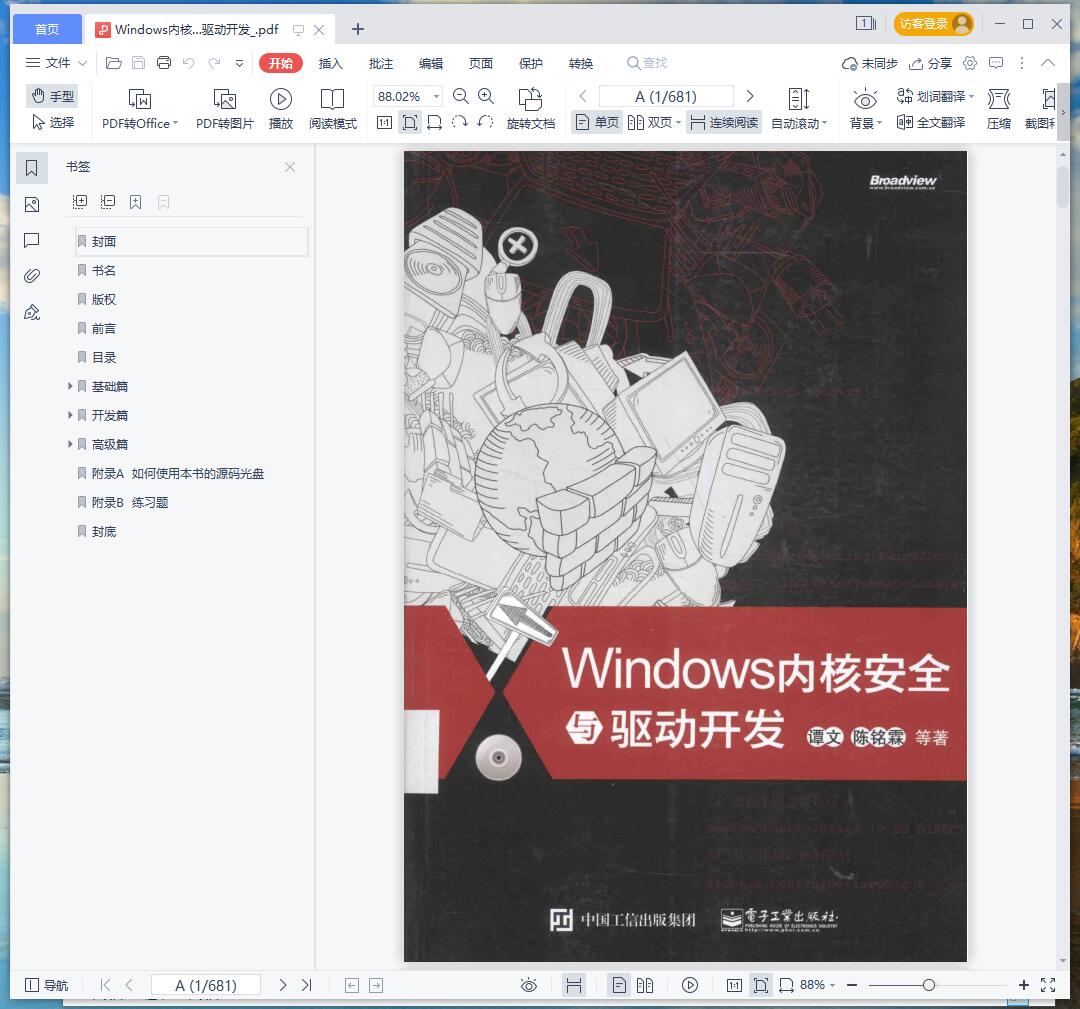Viewport: 1080px width, 1009px height.
Task: Rotate page counterclockwise icon
Action: click(485, 123)
